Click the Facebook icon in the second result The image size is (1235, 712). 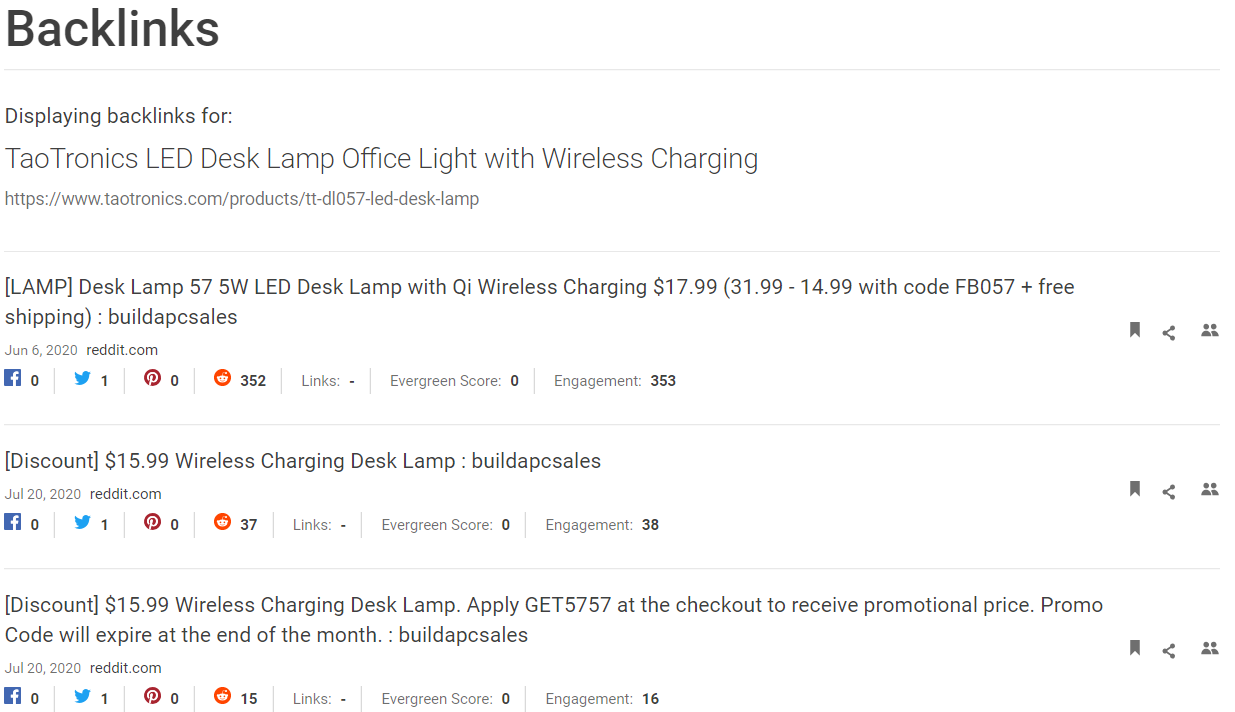(x=13, y=522)
